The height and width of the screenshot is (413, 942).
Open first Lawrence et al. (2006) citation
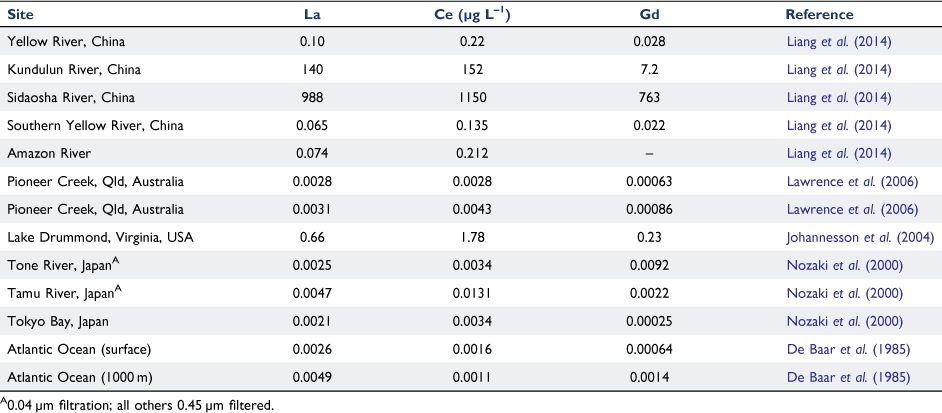[852, 182]
